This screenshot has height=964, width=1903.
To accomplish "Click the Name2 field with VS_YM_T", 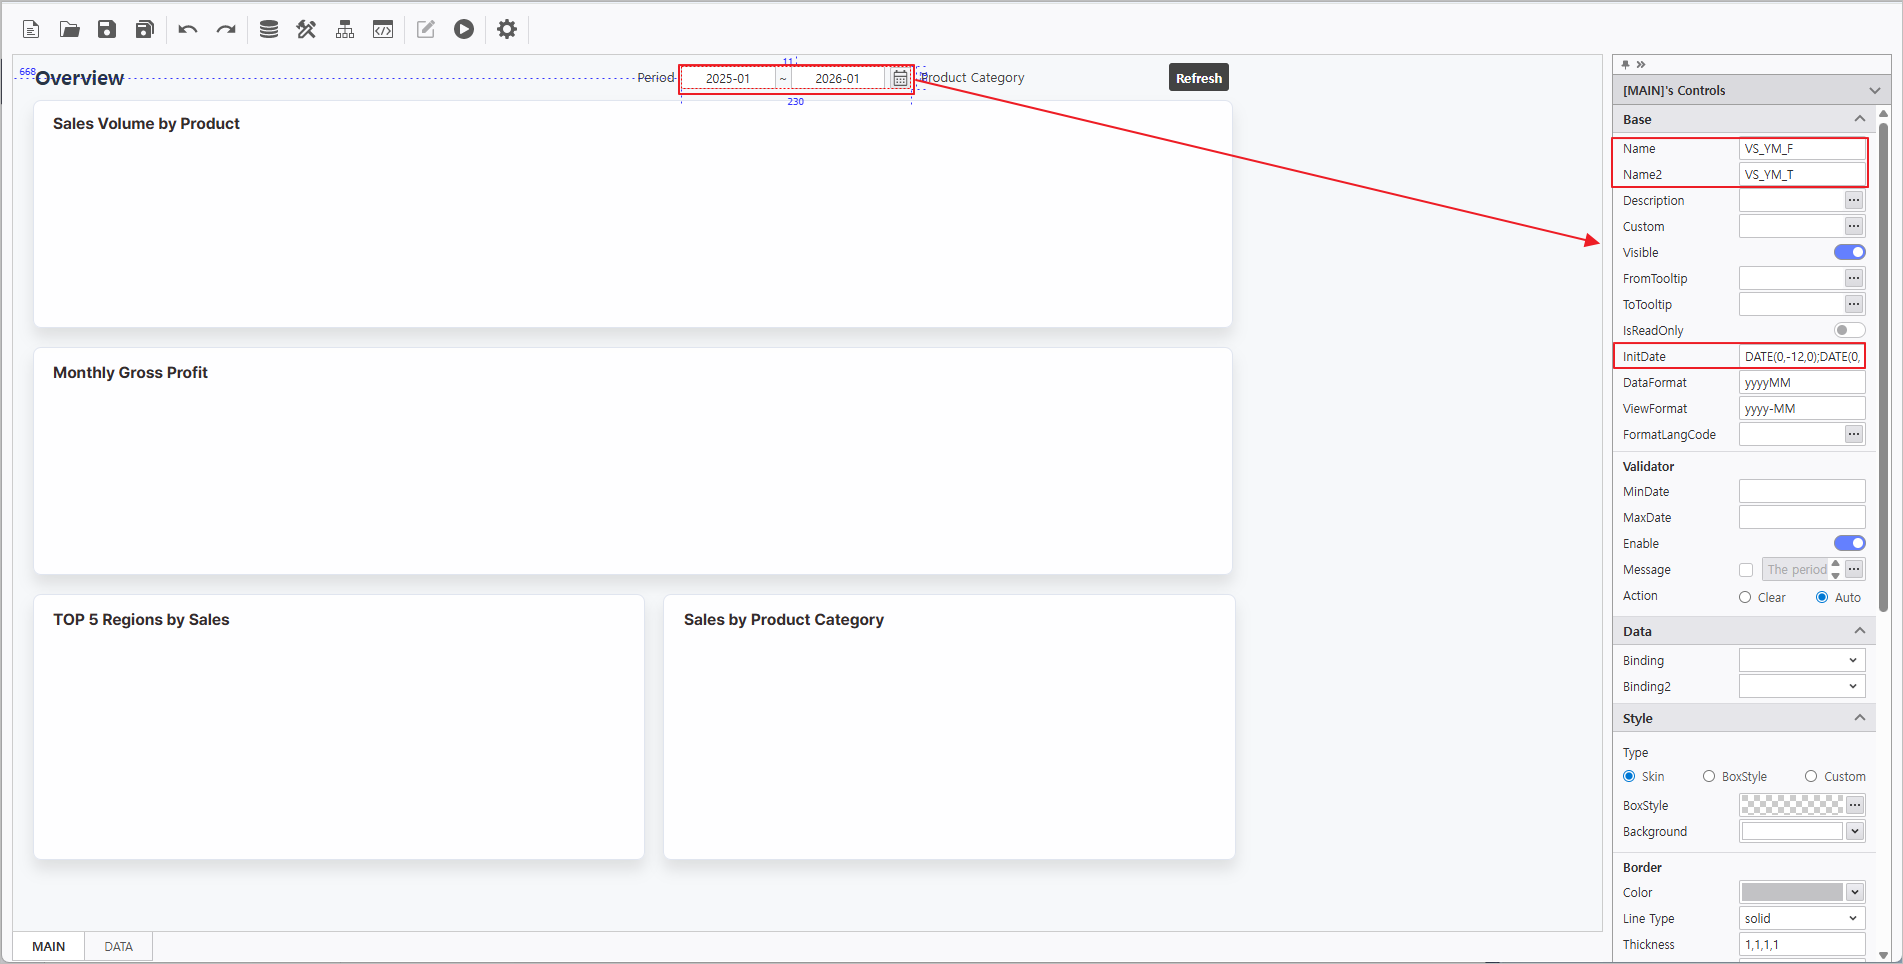I will [x=1802, y=174].
